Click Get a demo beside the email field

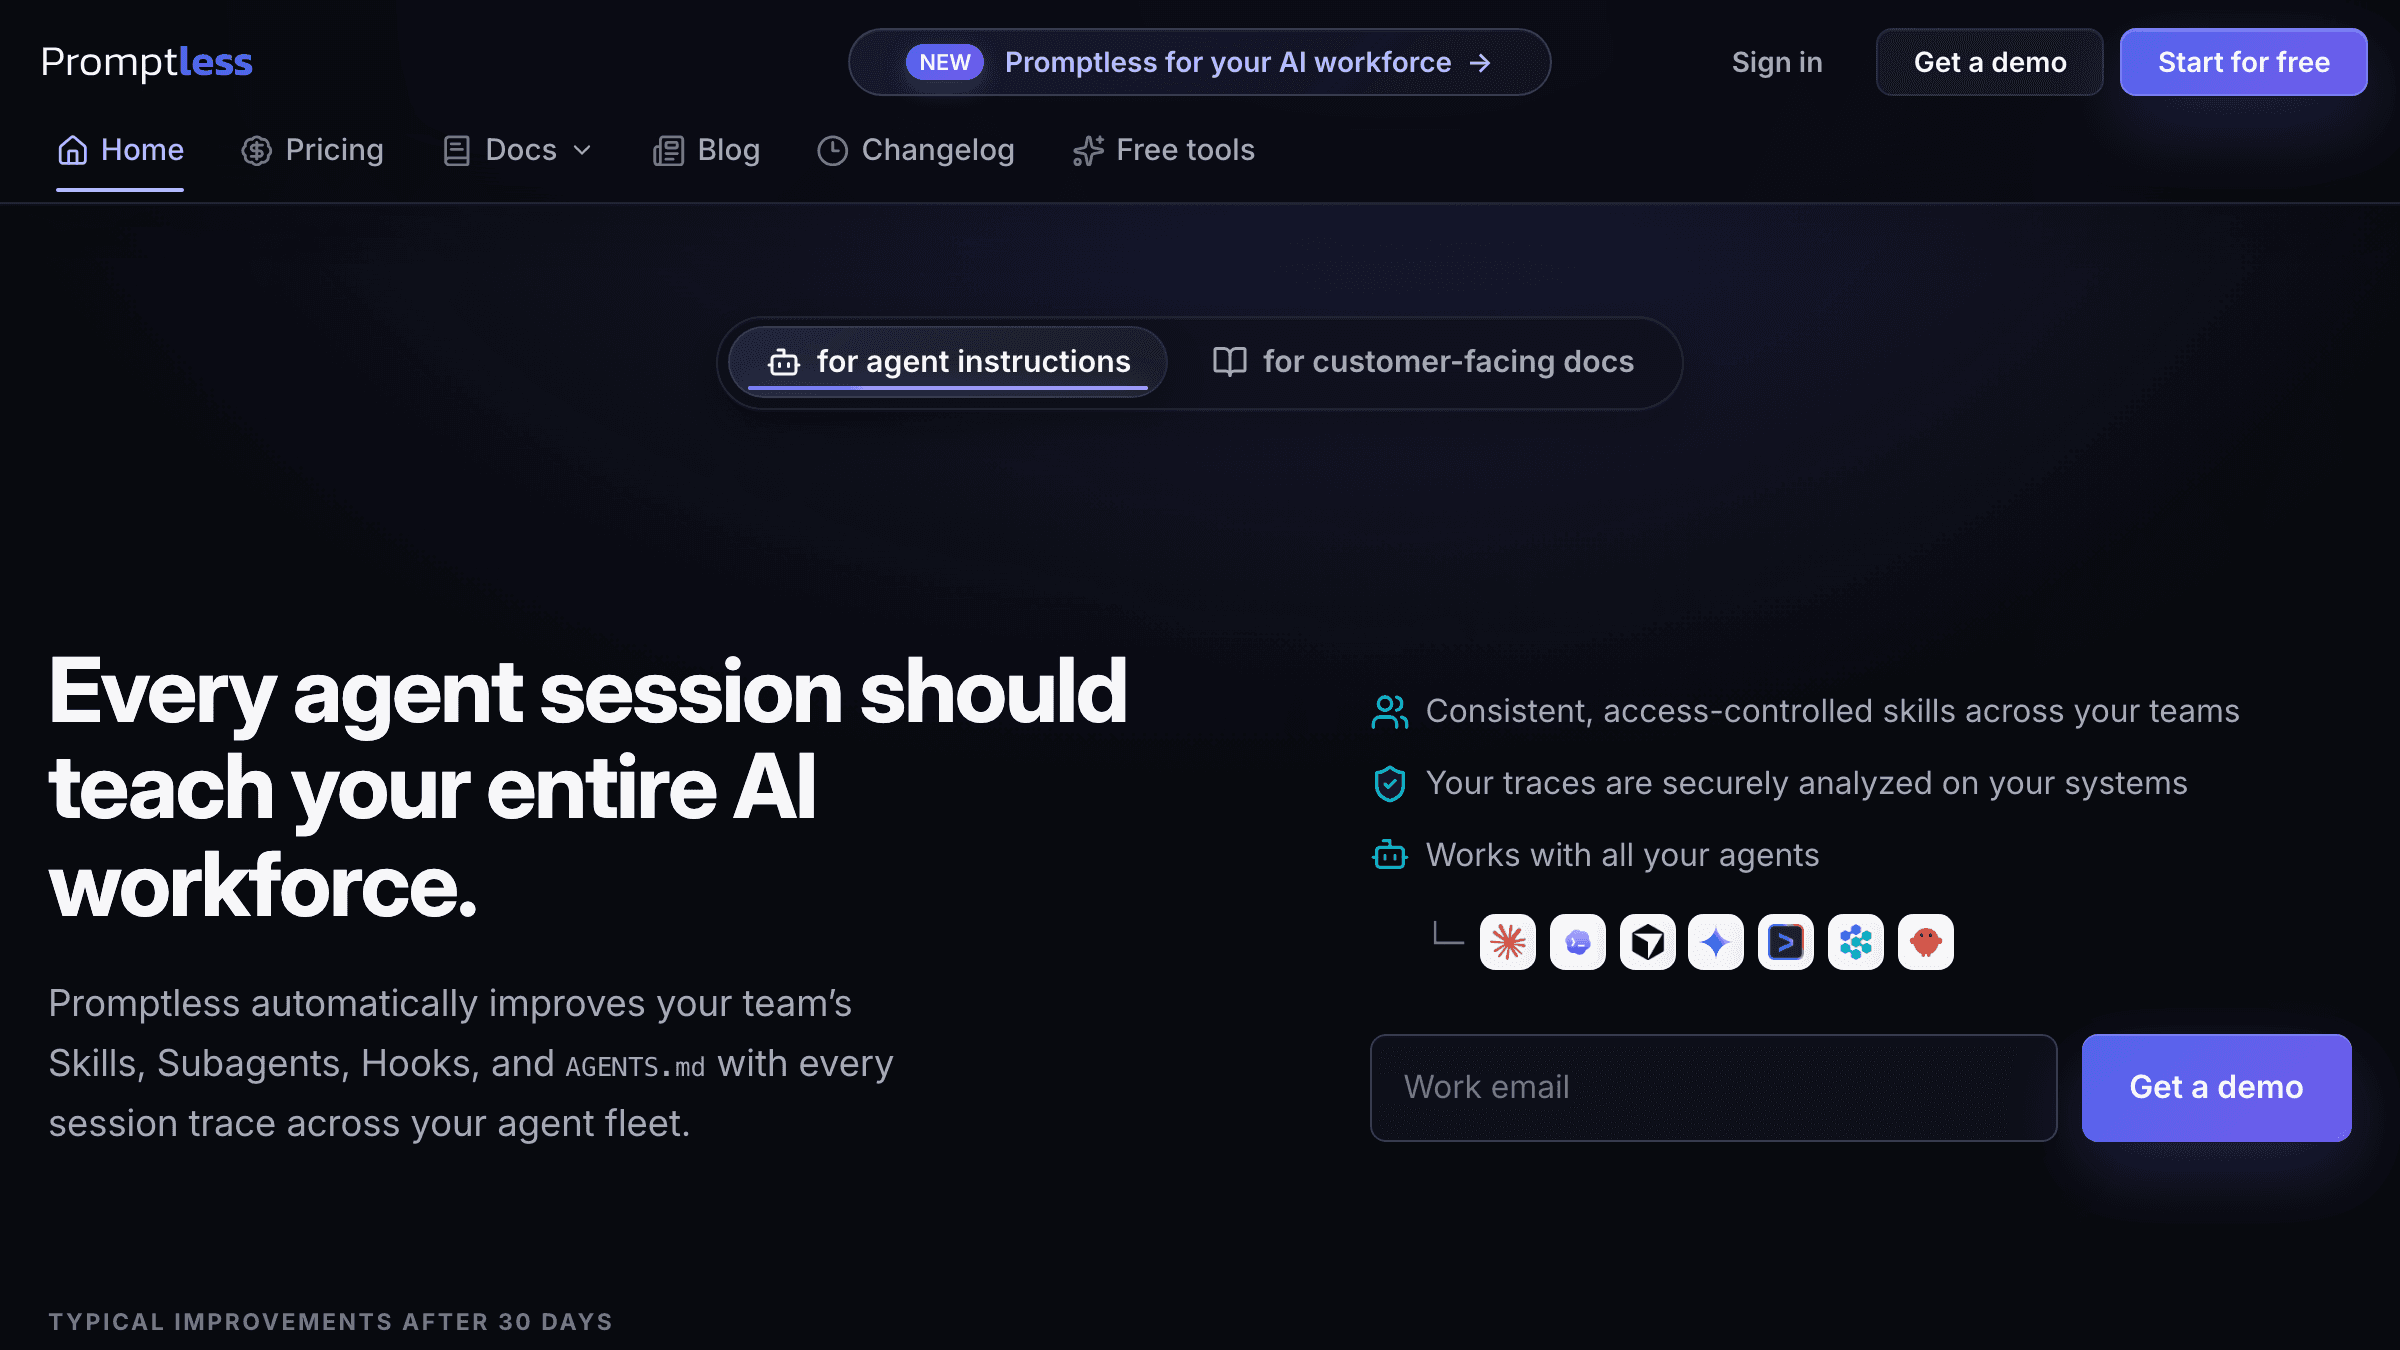coord(2216,1087)
